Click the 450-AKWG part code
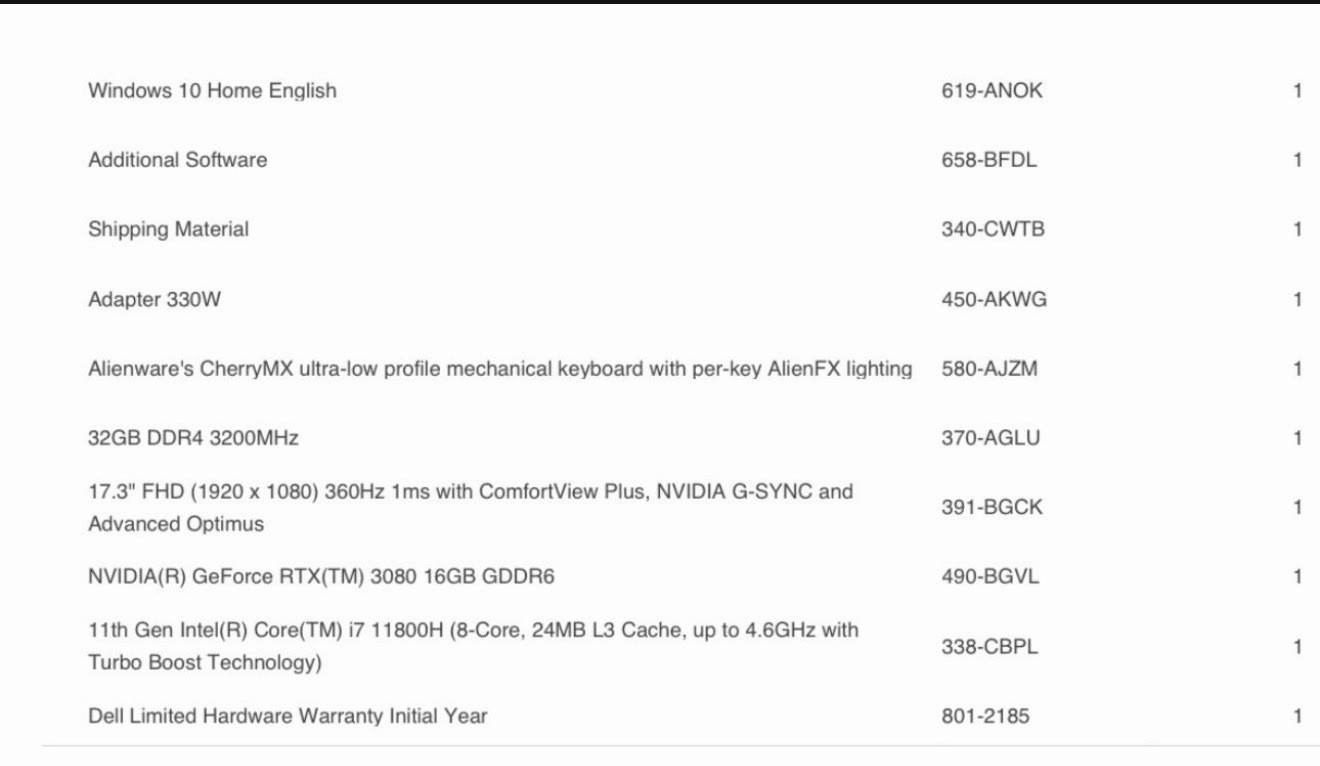 pyautogui.click(x=994, y=299)
